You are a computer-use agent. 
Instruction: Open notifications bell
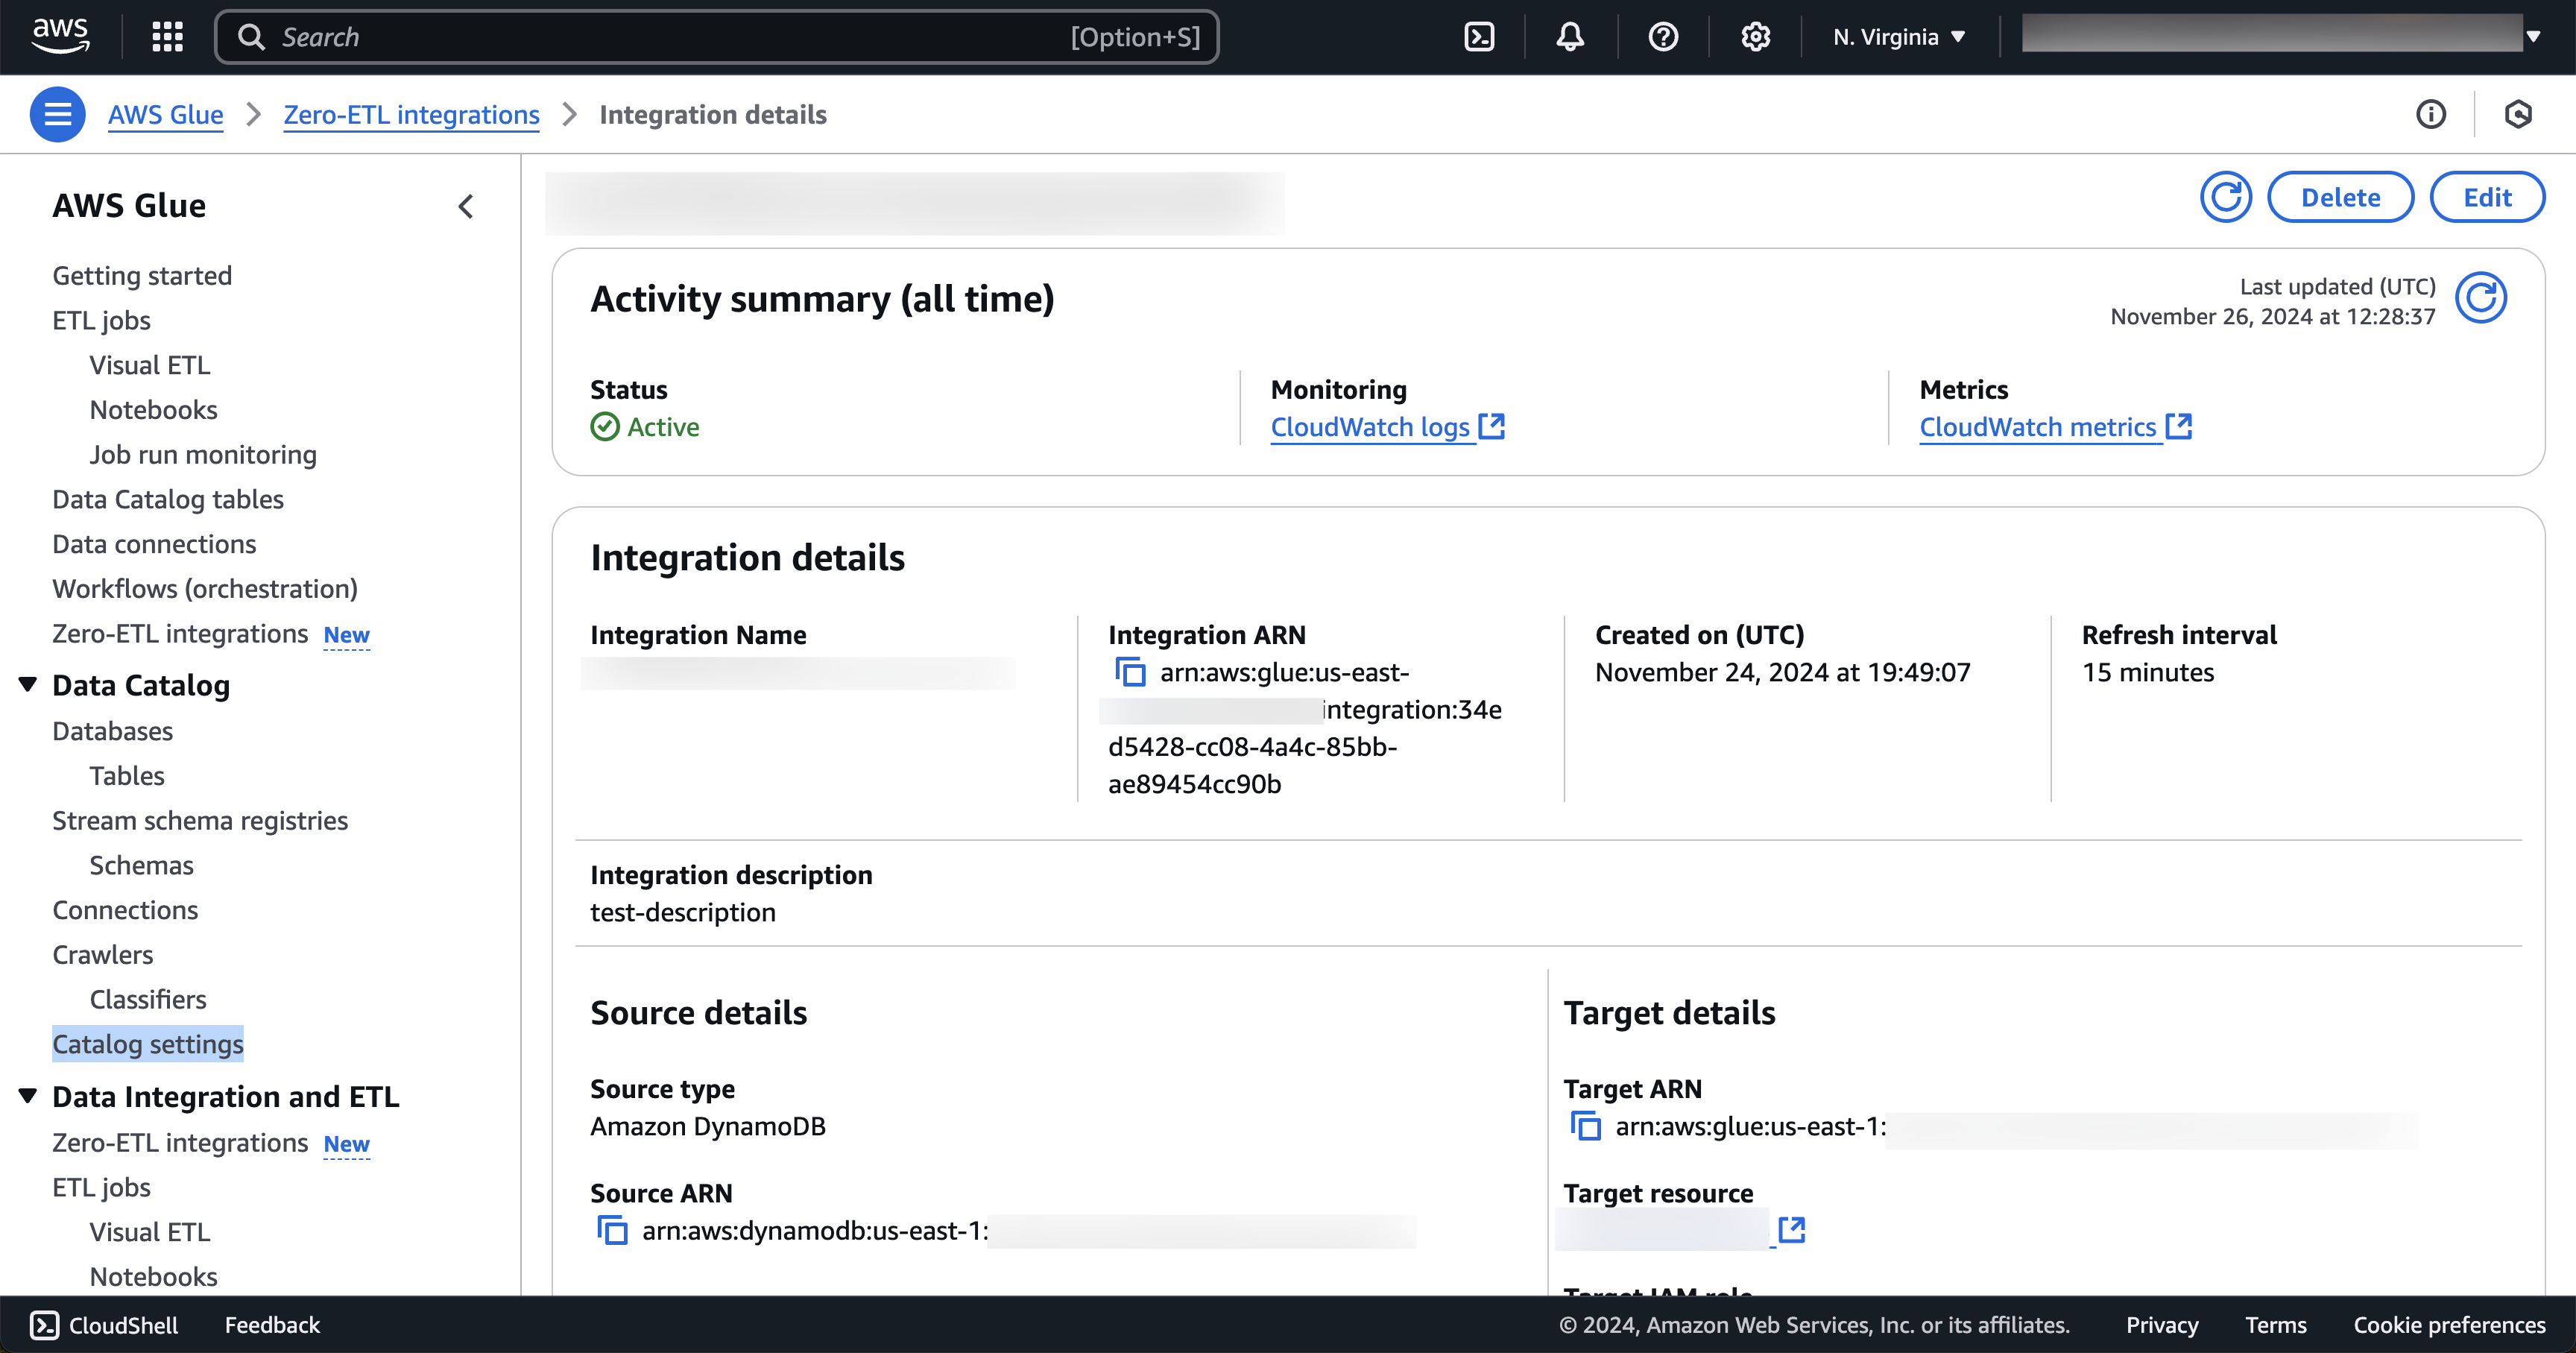tap(1570, 37)
